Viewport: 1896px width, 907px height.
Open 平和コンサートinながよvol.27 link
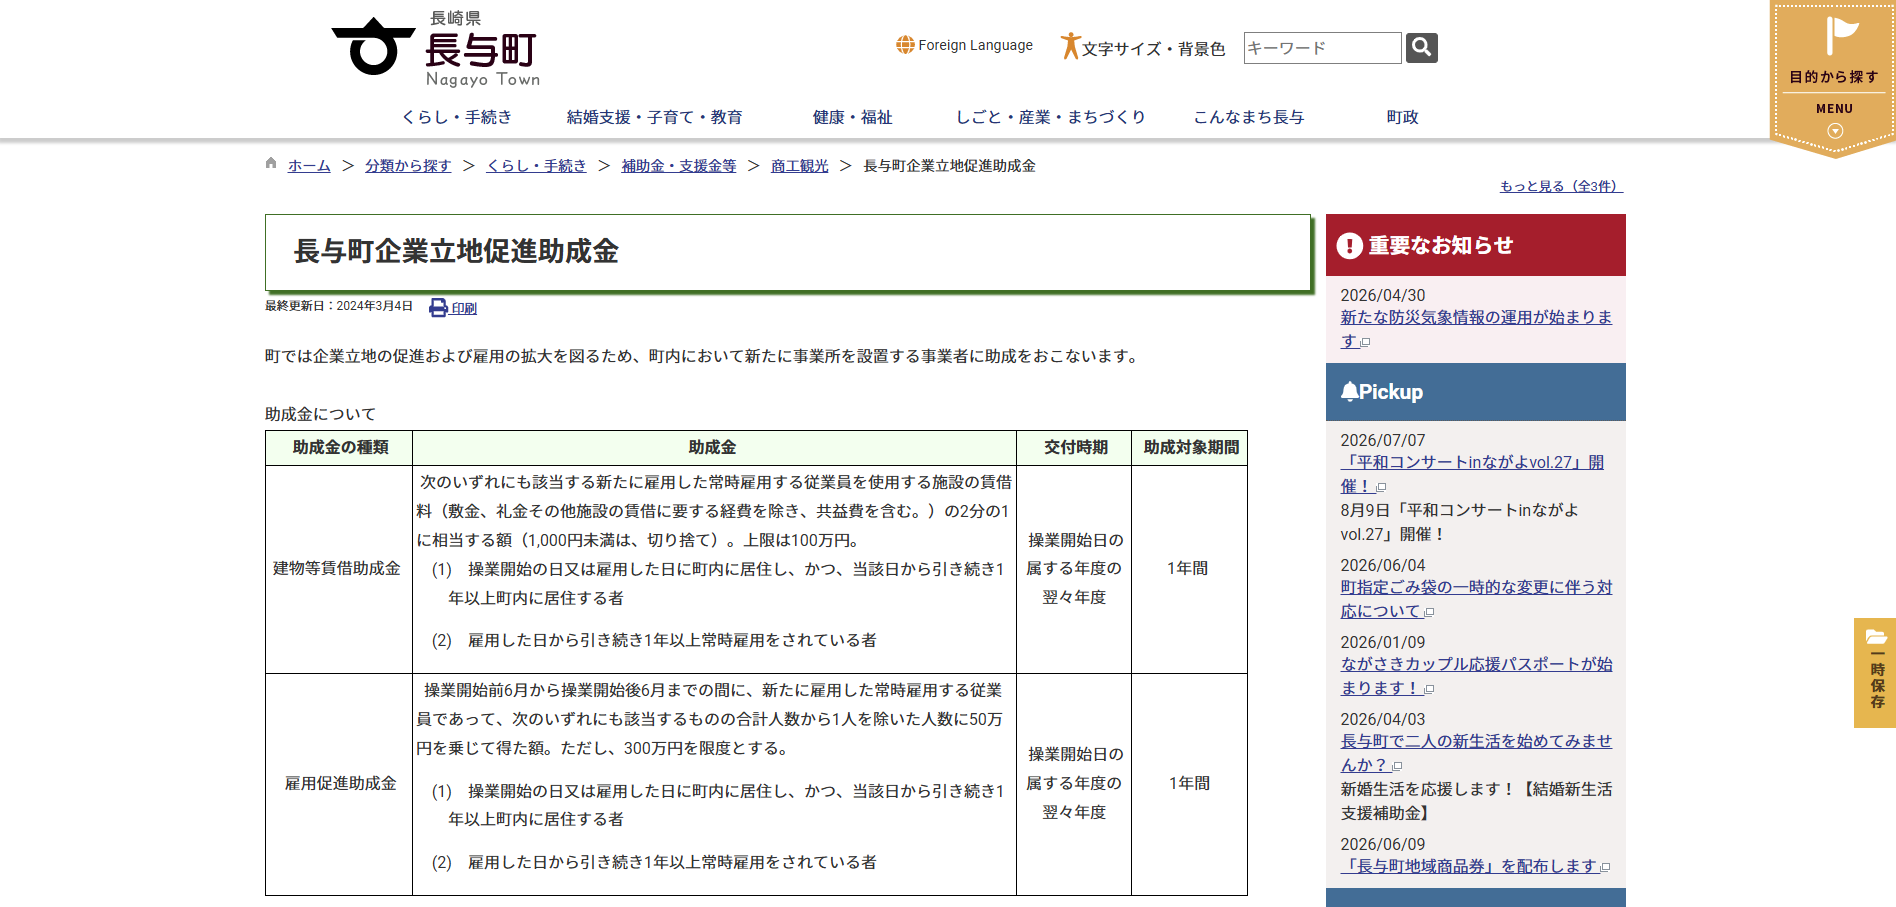tap(1472, 474)
